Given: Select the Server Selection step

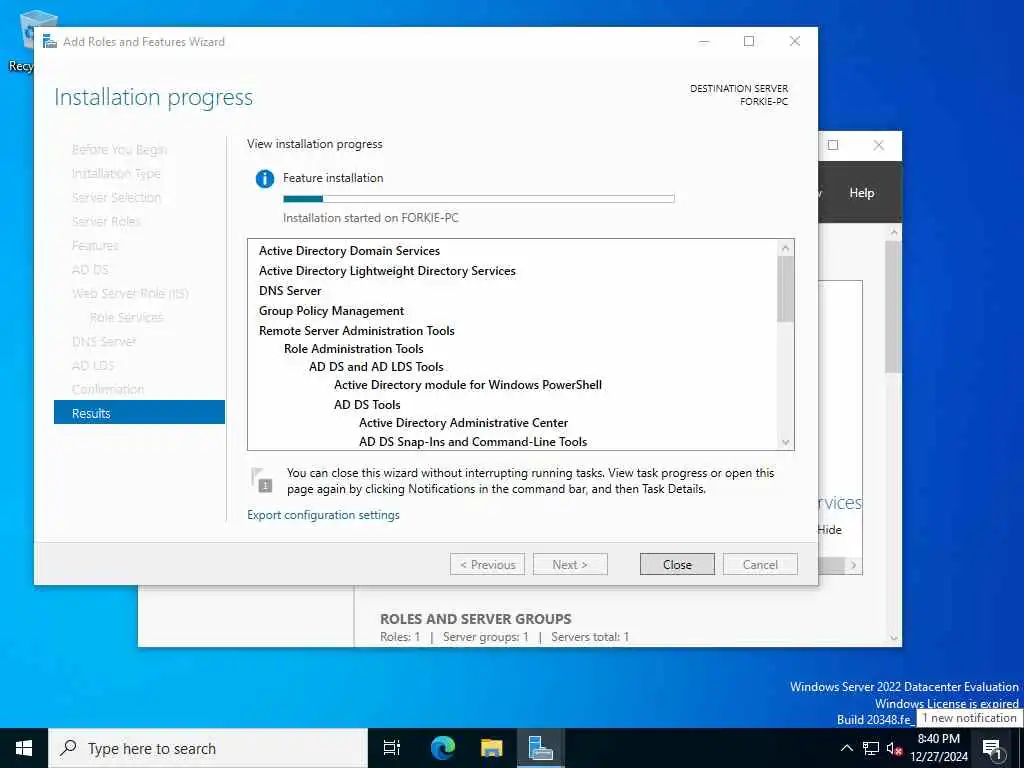Looking at the screenshot, I should pyautogui.click(x=116, y=197).
